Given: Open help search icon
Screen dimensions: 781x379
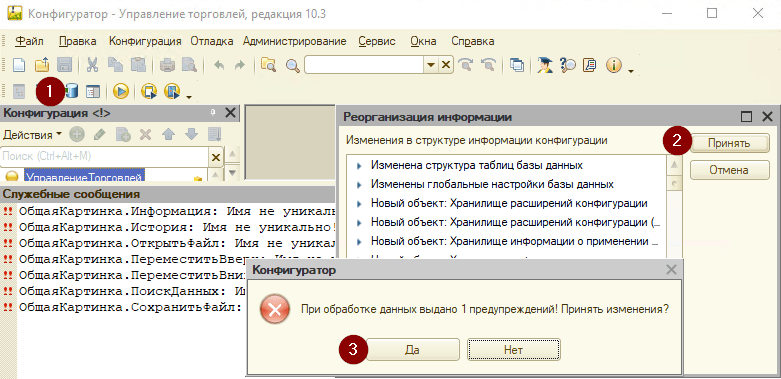Looking at the screenshot, I should [568, 65].
